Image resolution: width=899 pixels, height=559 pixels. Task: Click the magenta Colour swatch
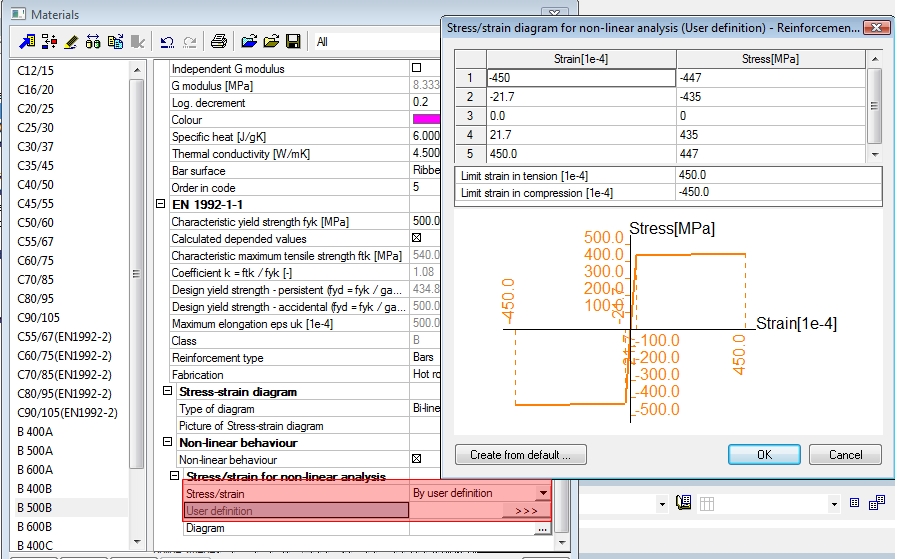point(426,119)
